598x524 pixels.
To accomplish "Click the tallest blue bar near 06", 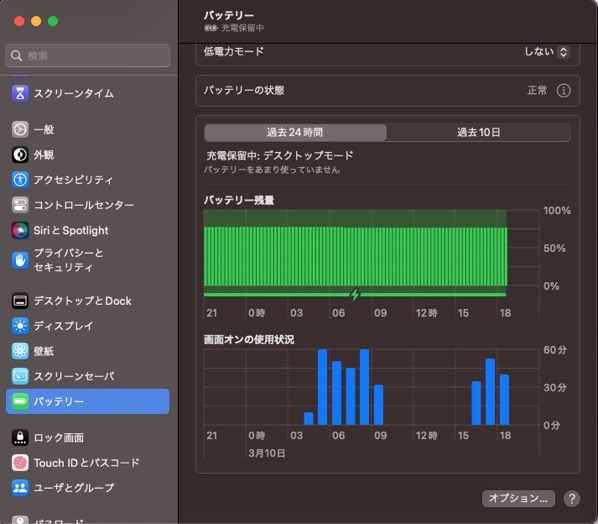I will coord(323,387).
